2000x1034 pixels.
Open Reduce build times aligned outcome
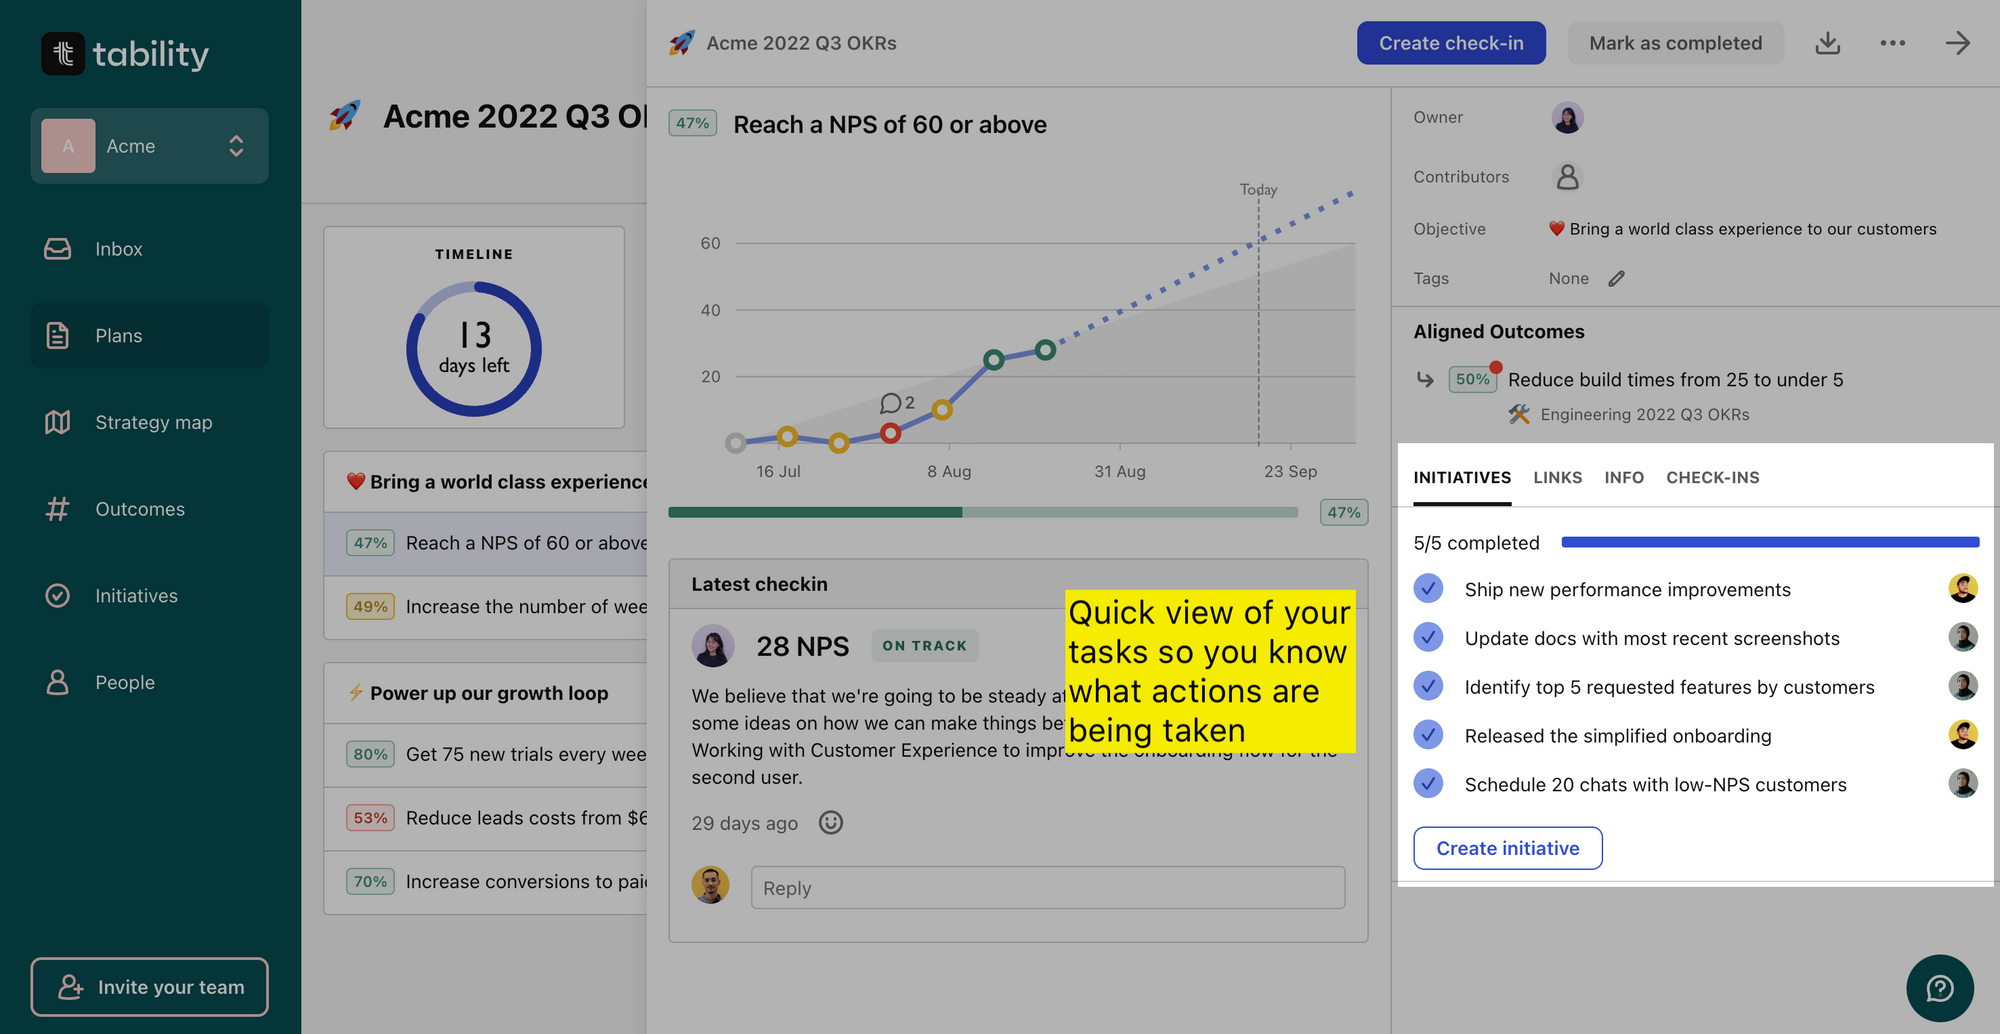pyautogui.click(x=1675, y=380)
